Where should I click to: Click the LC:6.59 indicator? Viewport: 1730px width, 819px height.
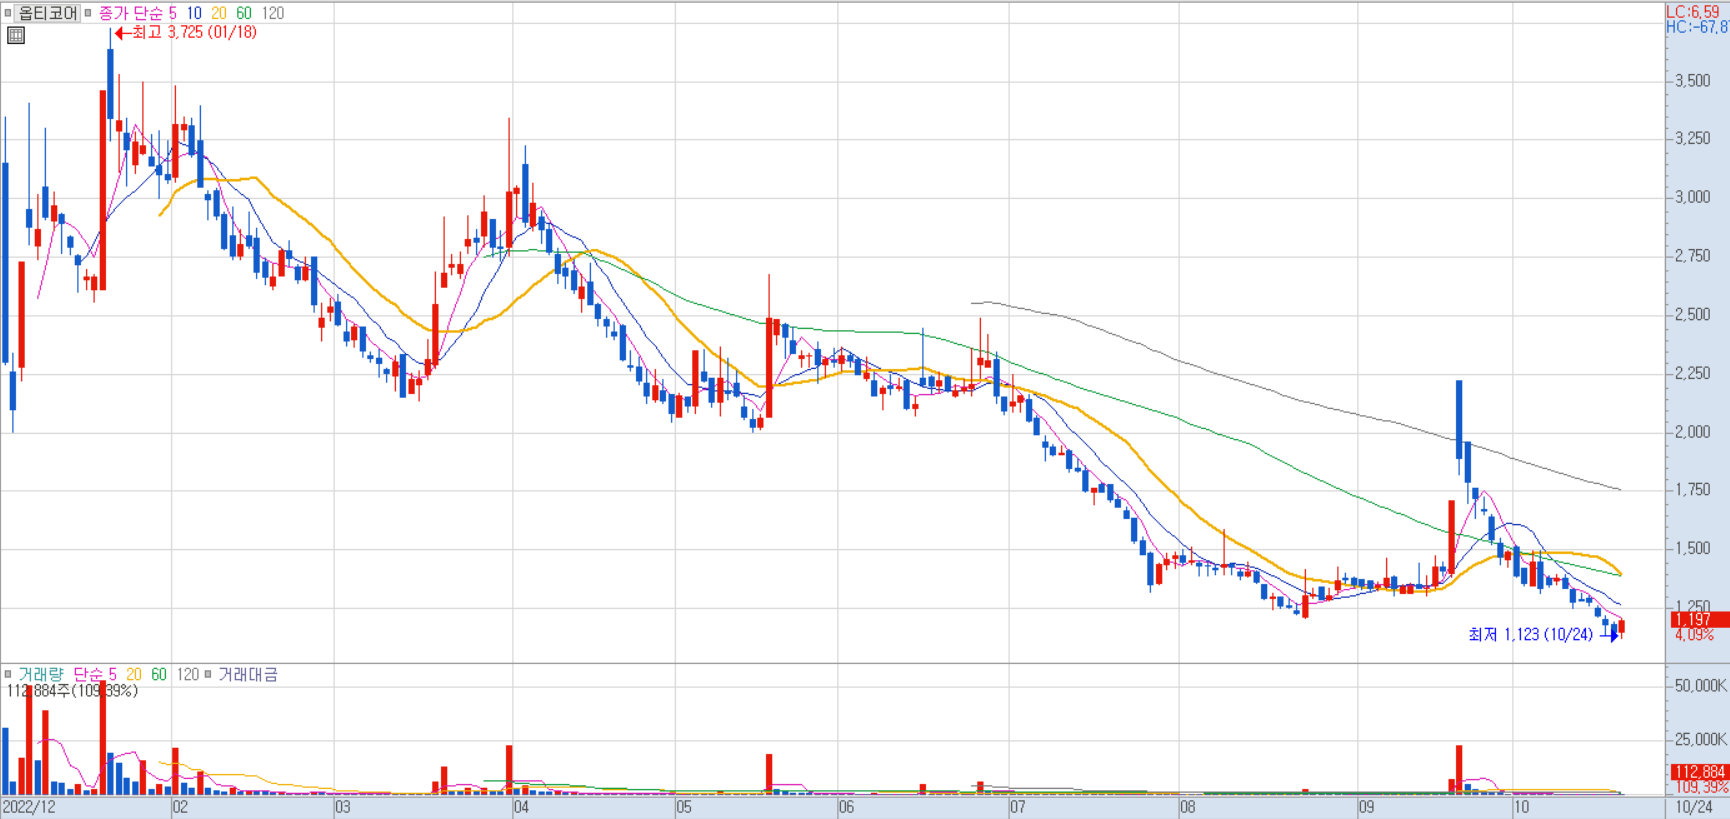click(1693, 12)
